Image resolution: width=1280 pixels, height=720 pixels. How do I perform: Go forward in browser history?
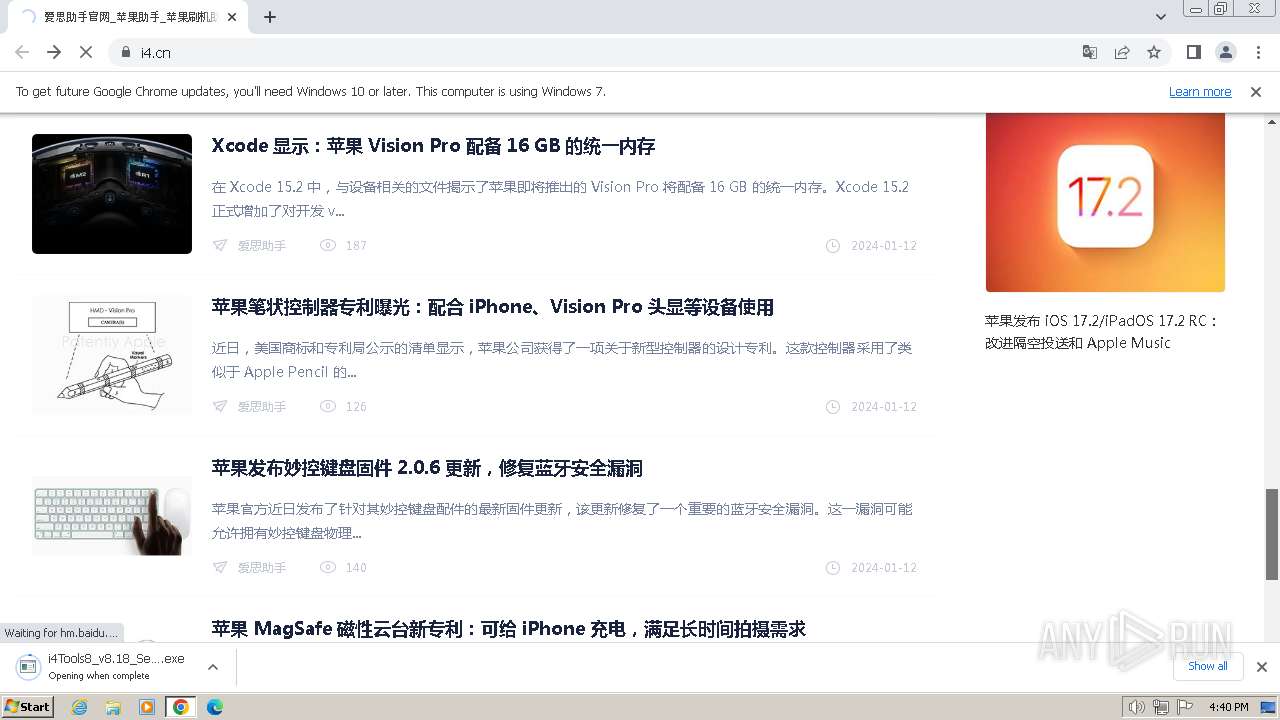click(x=54, y=52)
